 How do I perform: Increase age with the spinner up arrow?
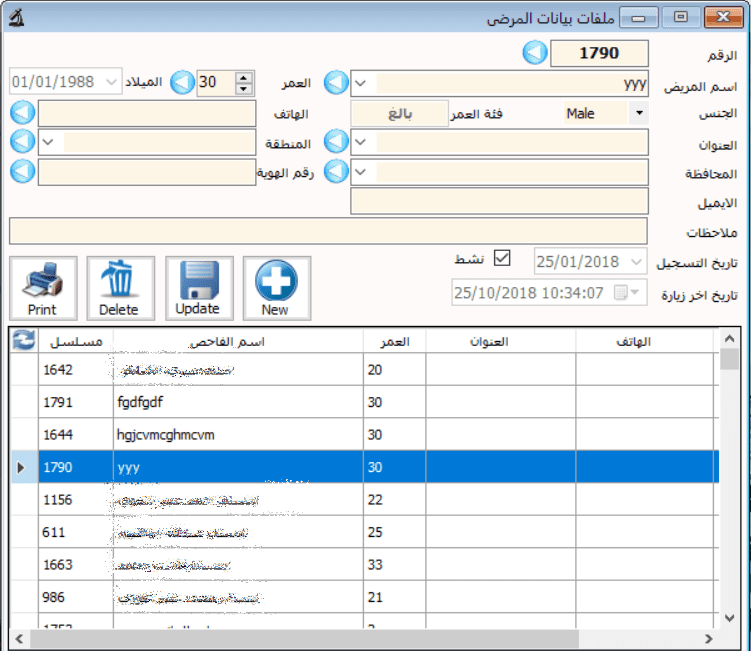pos(243,77)
